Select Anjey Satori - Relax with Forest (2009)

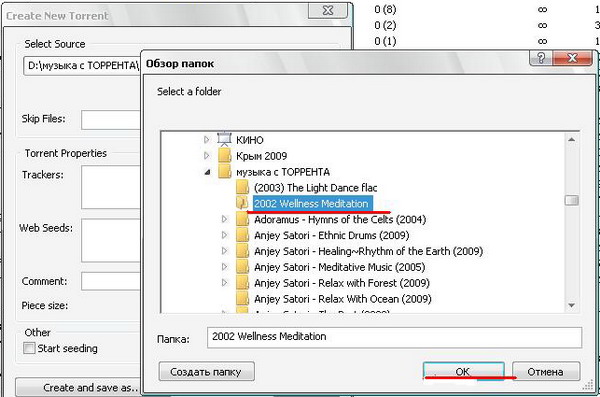(x=342, y=283)
